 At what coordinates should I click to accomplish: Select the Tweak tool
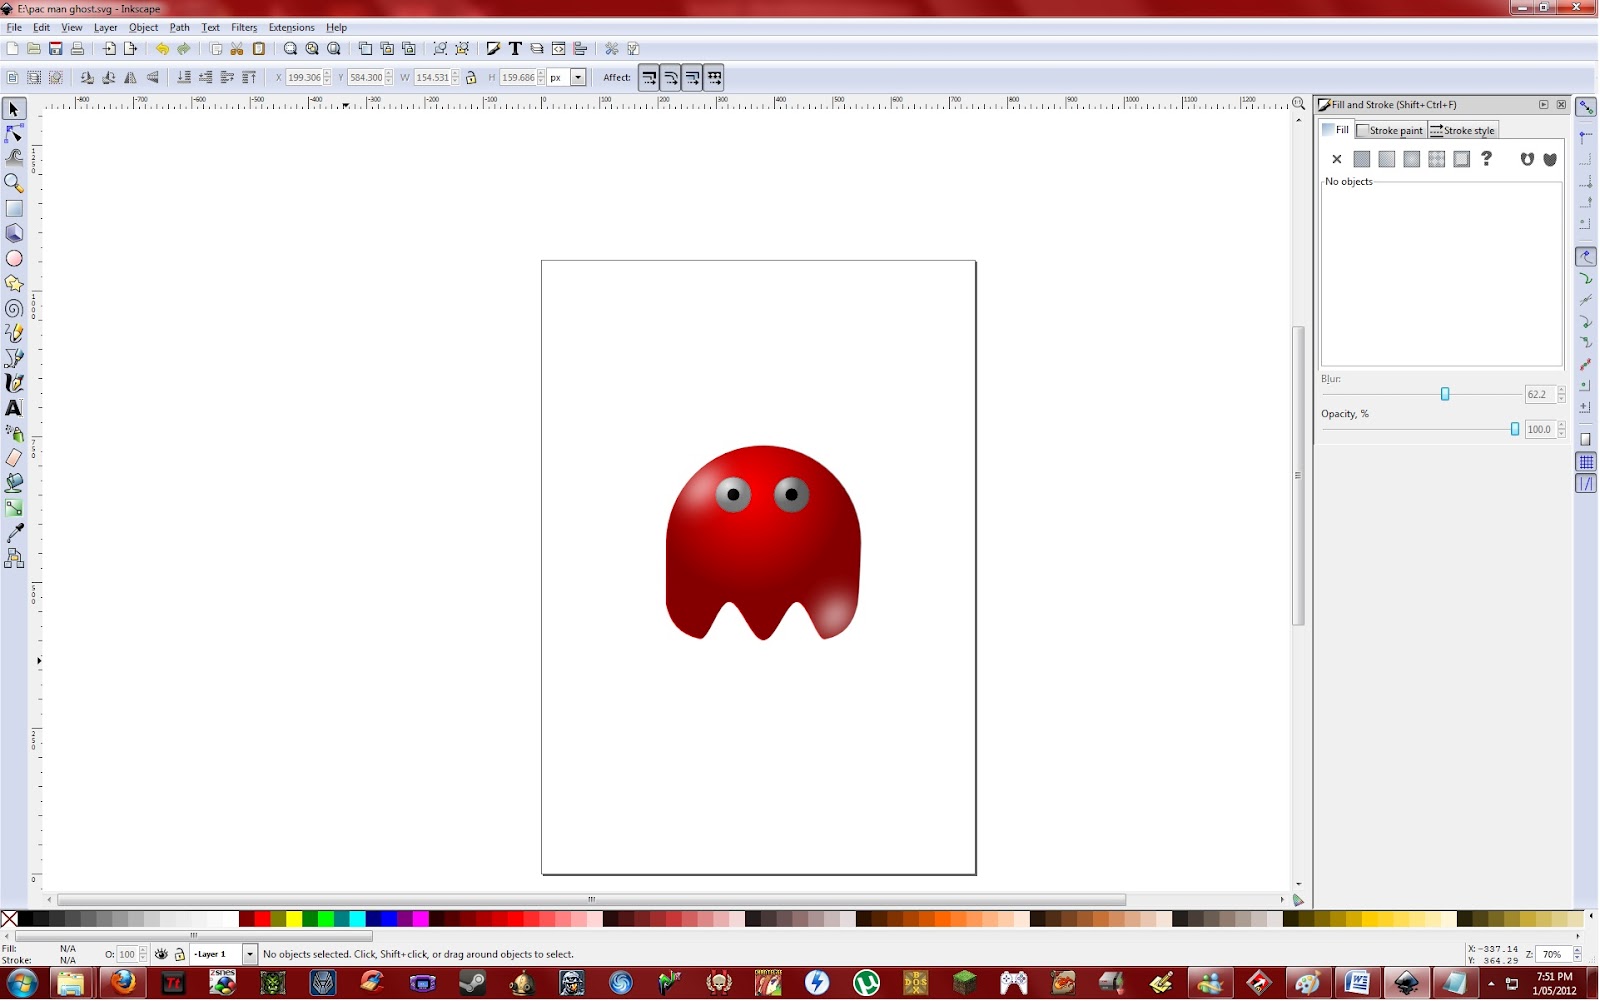pyautogui.click(x=14, y=158)
